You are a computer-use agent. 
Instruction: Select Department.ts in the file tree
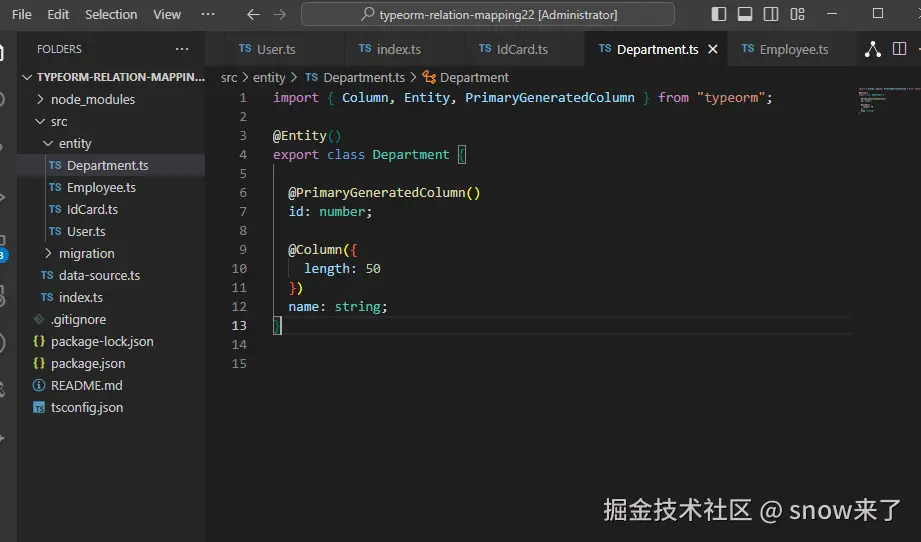[111, 166]
